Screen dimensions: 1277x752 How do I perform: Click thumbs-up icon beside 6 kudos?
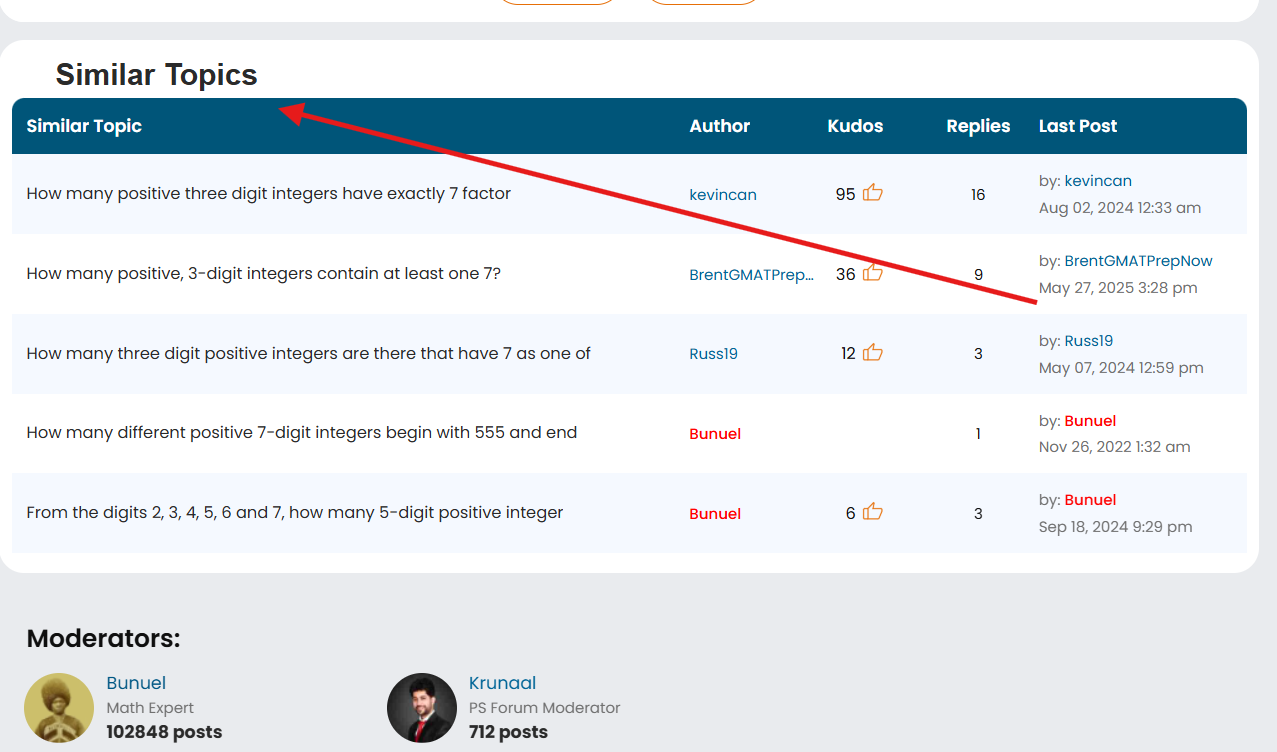coord(872,513)
